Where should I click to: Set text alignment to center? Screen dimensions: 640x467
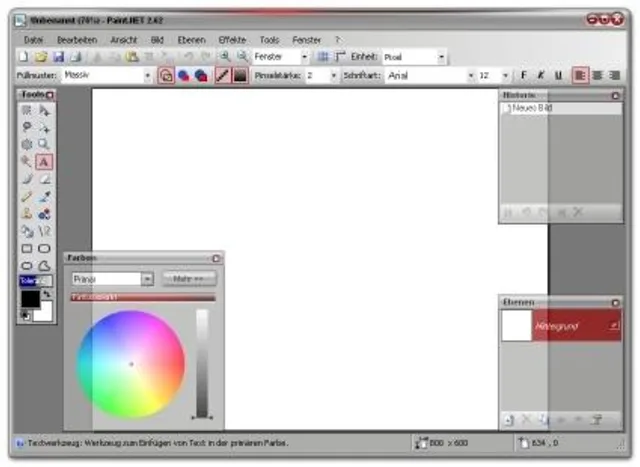(x=598, y=75)
